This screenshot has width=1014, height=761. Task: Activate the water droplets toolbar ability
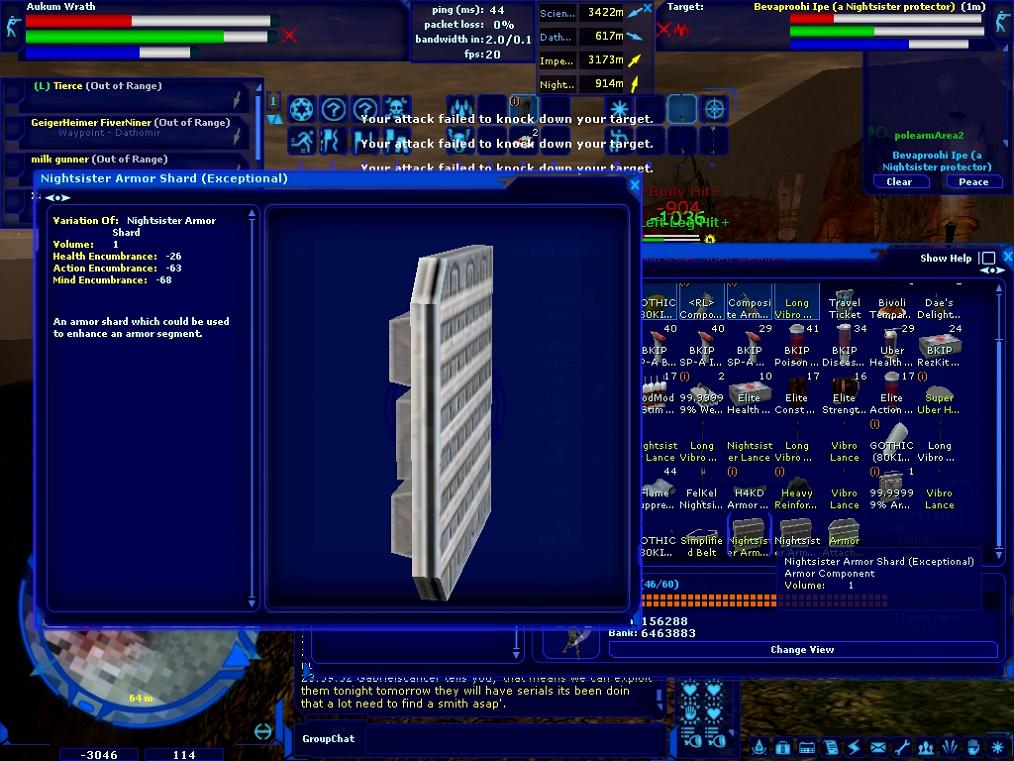(460, 109)
